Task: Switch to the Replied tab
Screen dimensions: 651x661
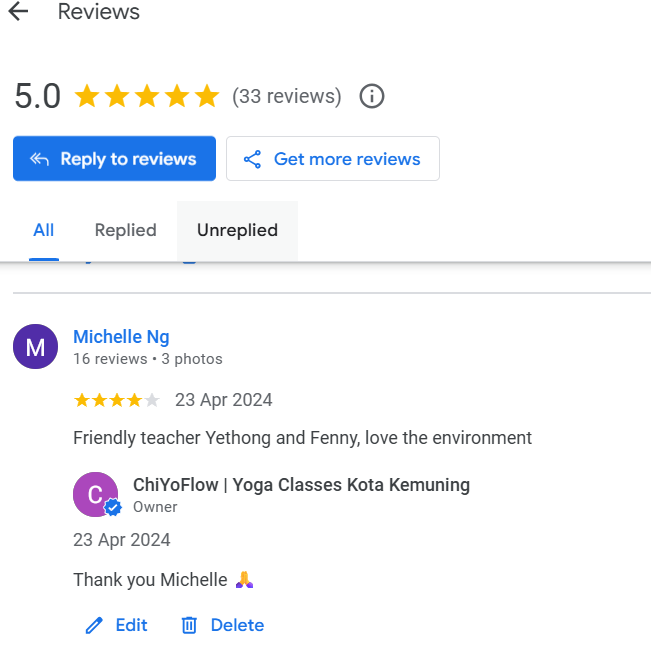Action: click(125, 230)
